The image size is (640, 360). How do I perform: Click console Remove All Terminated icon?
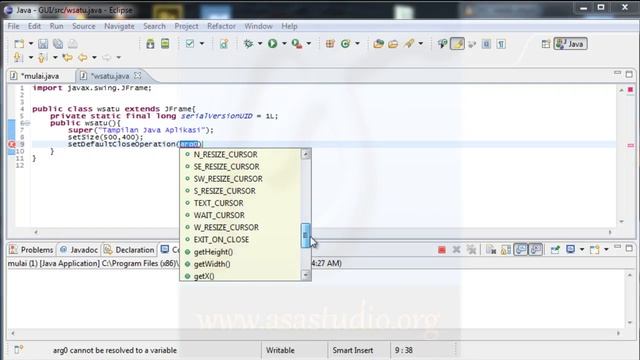coord(471,249)
